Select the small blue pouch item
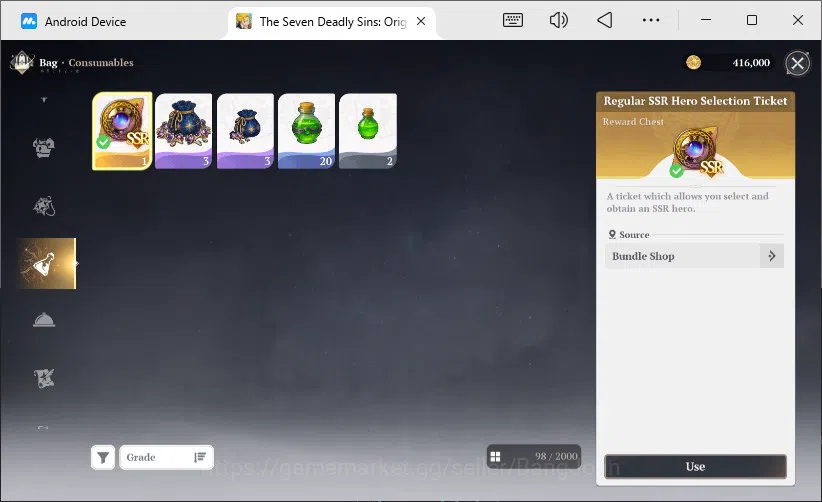 245,131
